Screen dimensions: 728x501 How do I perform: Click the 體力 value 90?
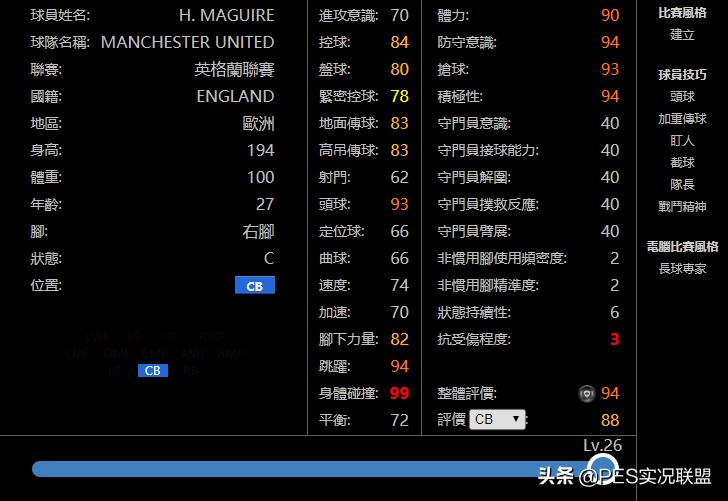pyautogui.click(x=610, y=15)
